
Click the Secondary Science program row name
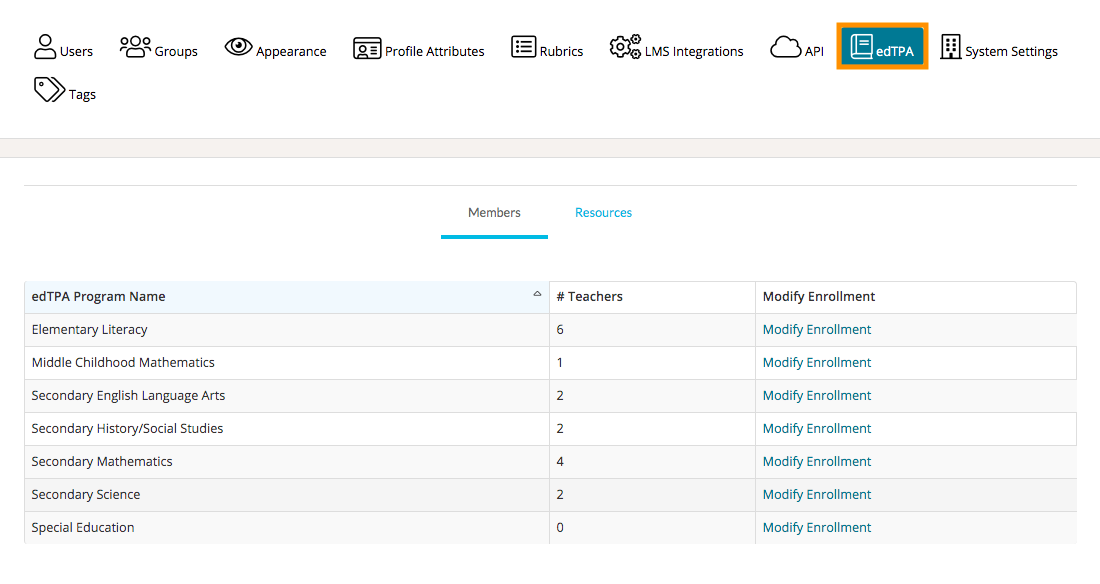(x=86, y=495)
